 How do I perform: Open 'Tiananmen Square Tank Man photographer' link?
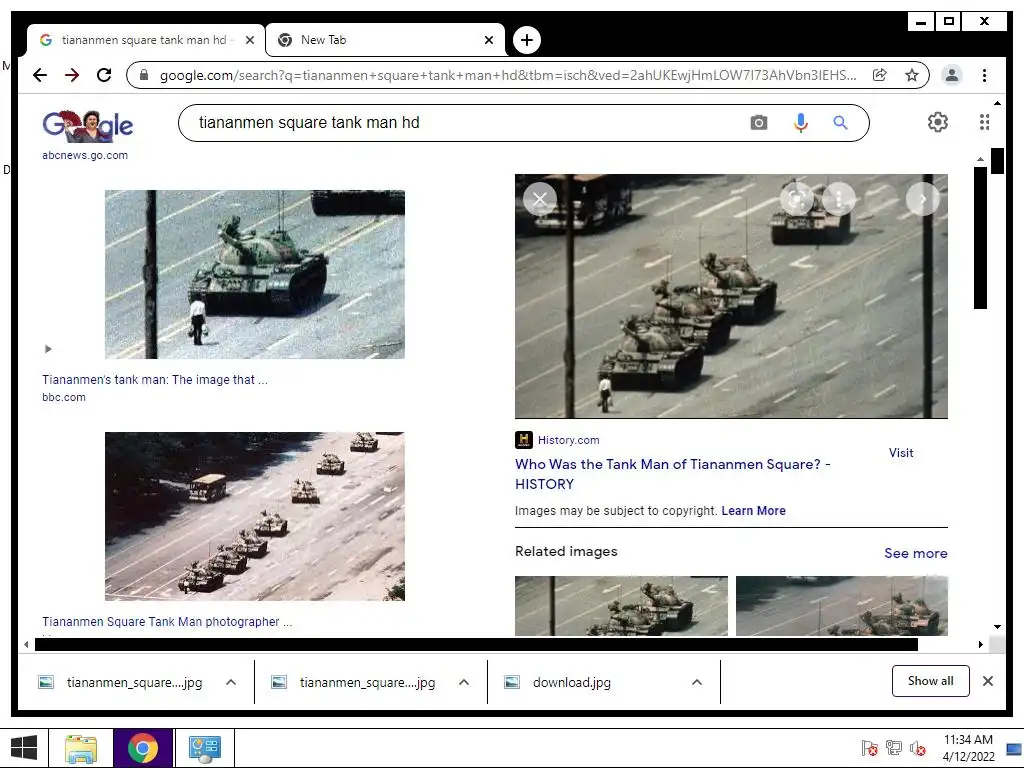point(167,622)
